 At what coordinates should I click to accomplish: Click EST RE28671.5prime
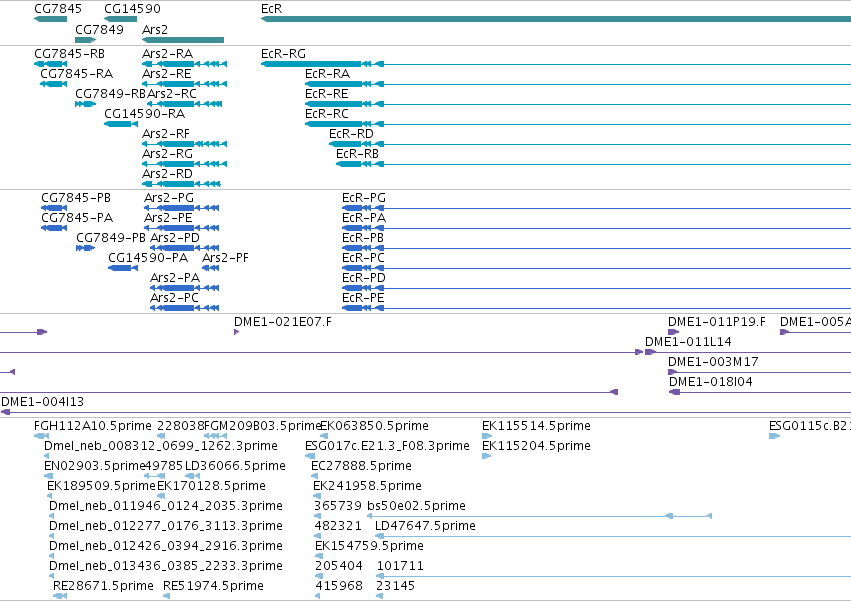coord(103,586)
